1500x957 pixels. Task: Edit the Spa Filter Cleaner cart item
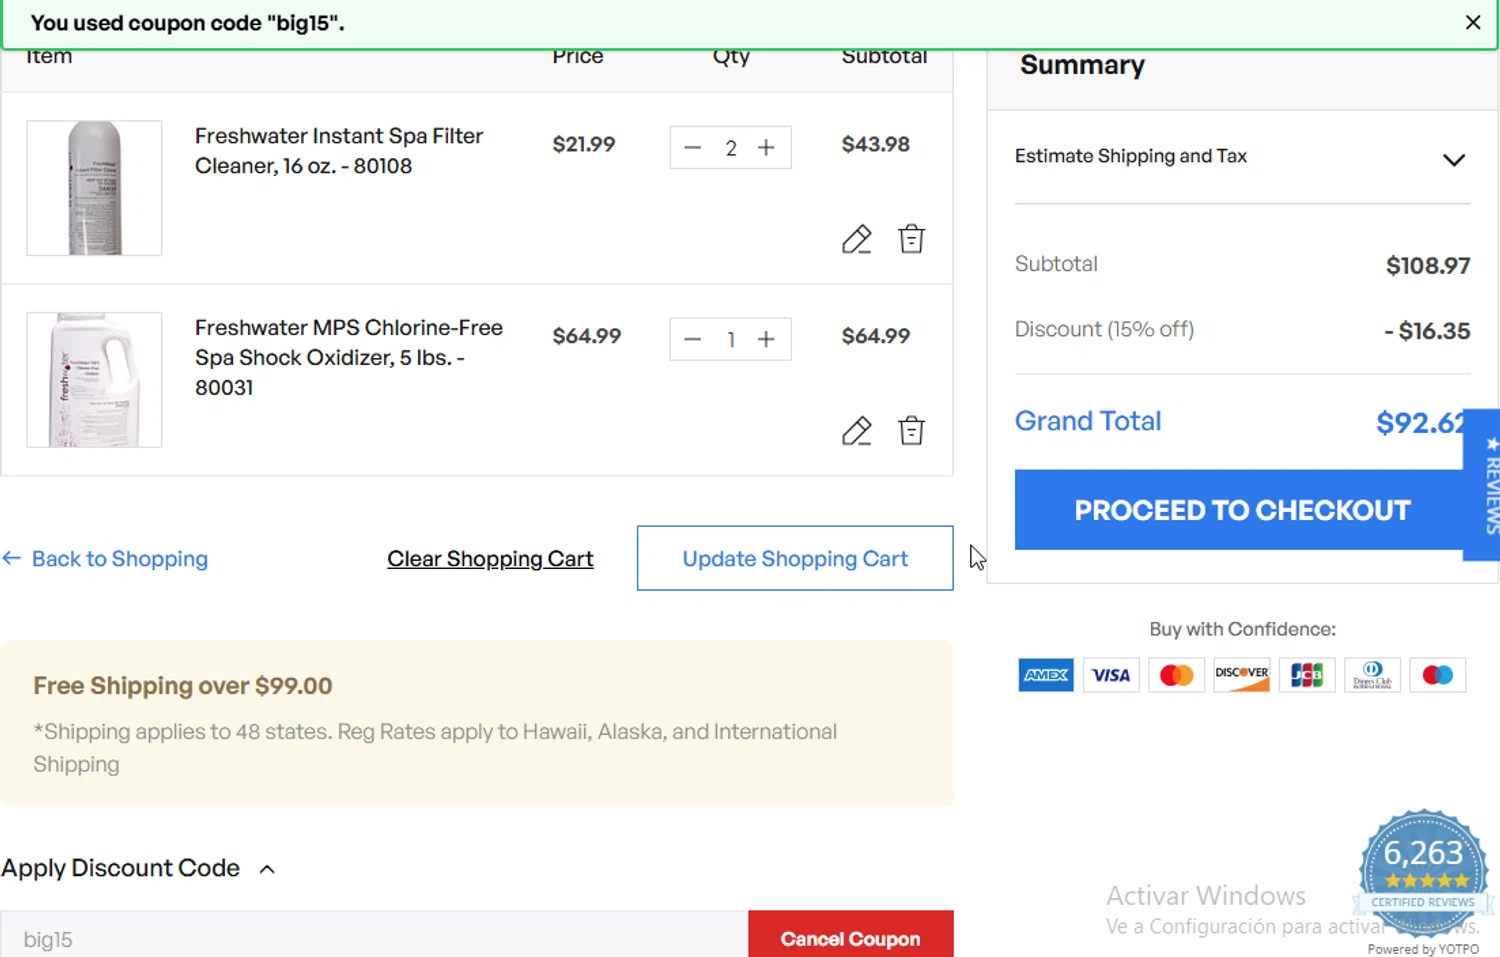(856, 239)
